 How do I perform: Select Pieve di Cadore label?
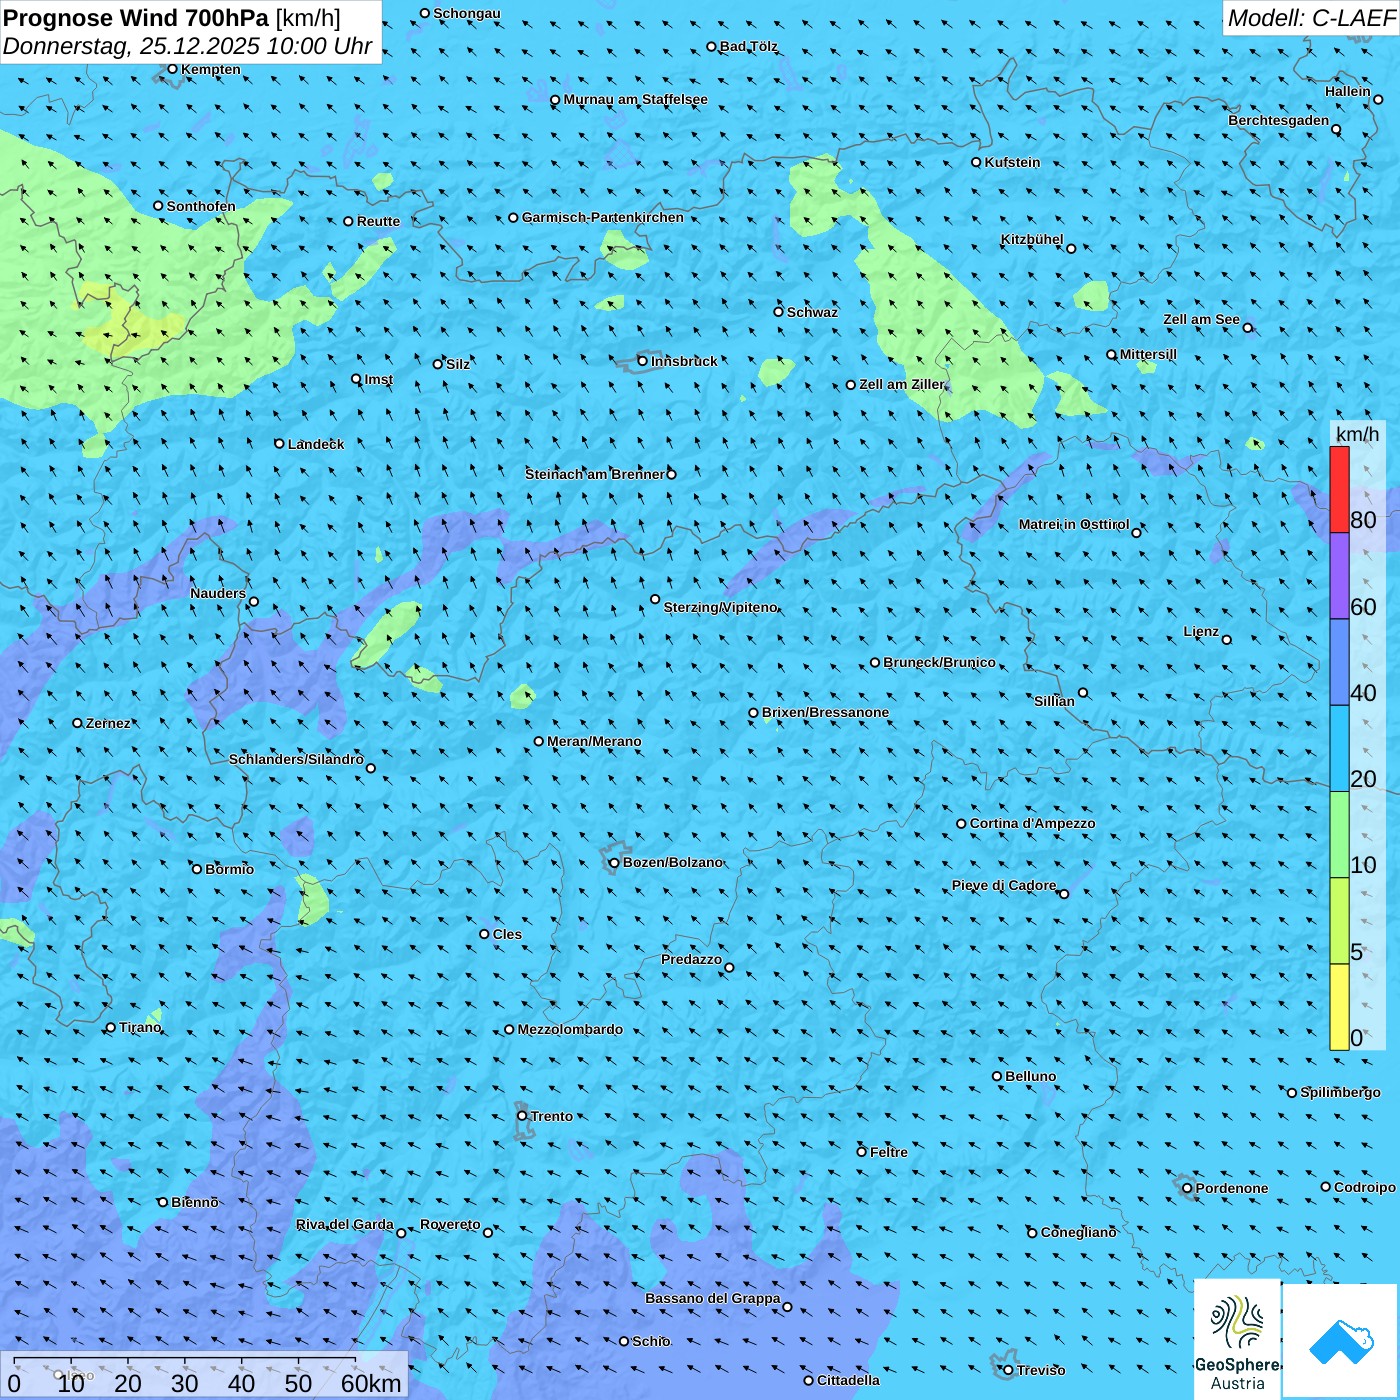tap(1004, 886)
